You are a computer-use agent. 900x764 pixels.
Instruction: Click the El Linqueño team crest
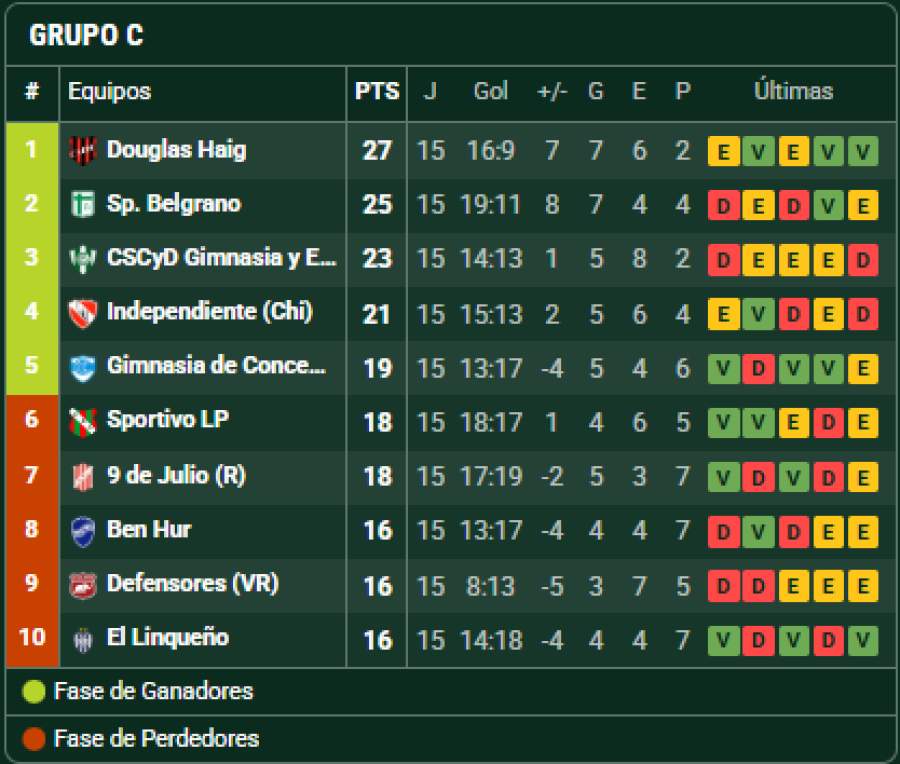82,638
